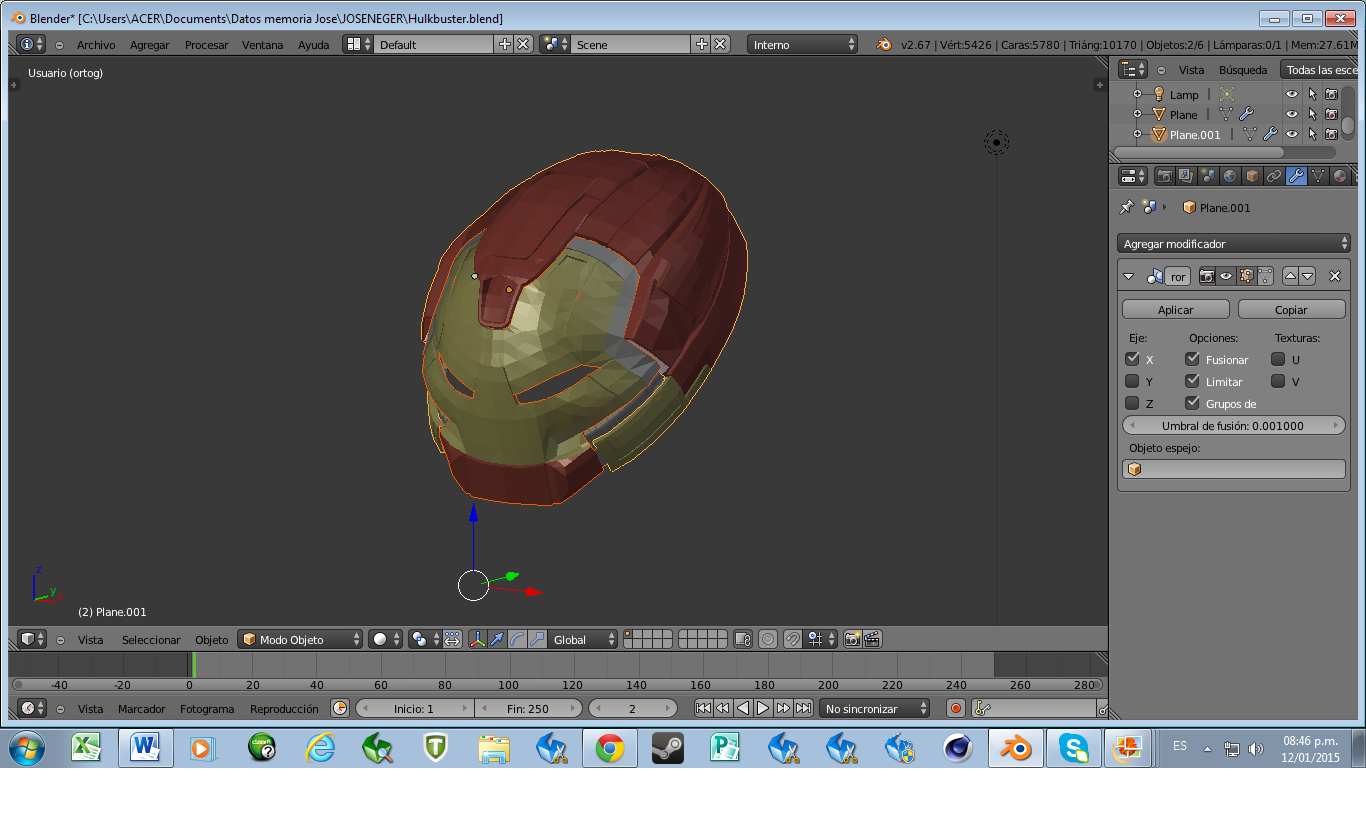Open Skype from the taskbar
This screenshot has width=1366, height=834.
pyautogui.click(x=1074, y=748)
